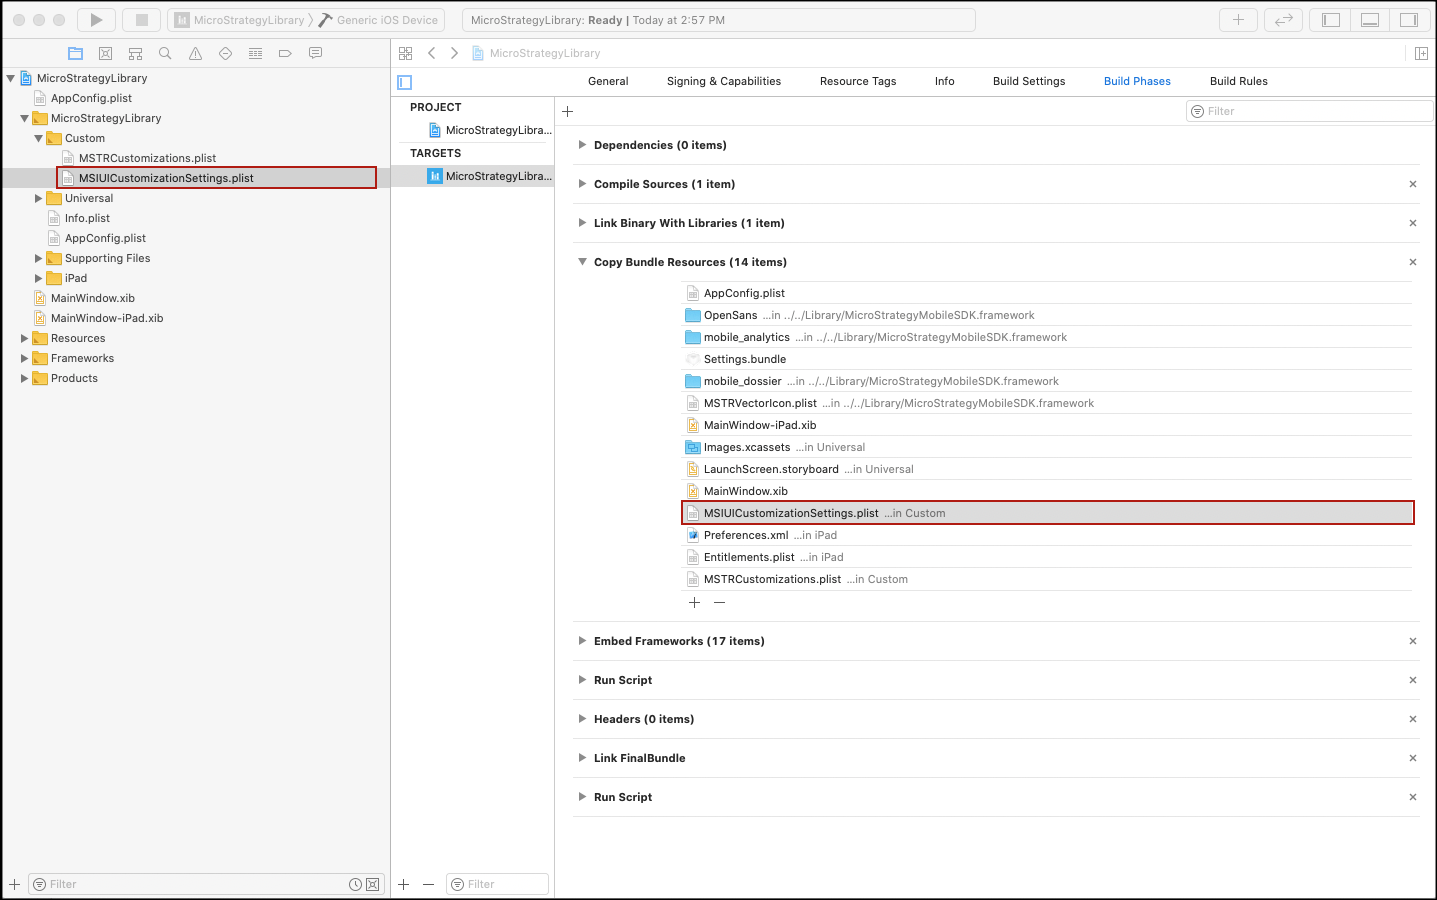
Task: Expand the Embed Frameworks (17 items) phase
Action: point(582,641)
